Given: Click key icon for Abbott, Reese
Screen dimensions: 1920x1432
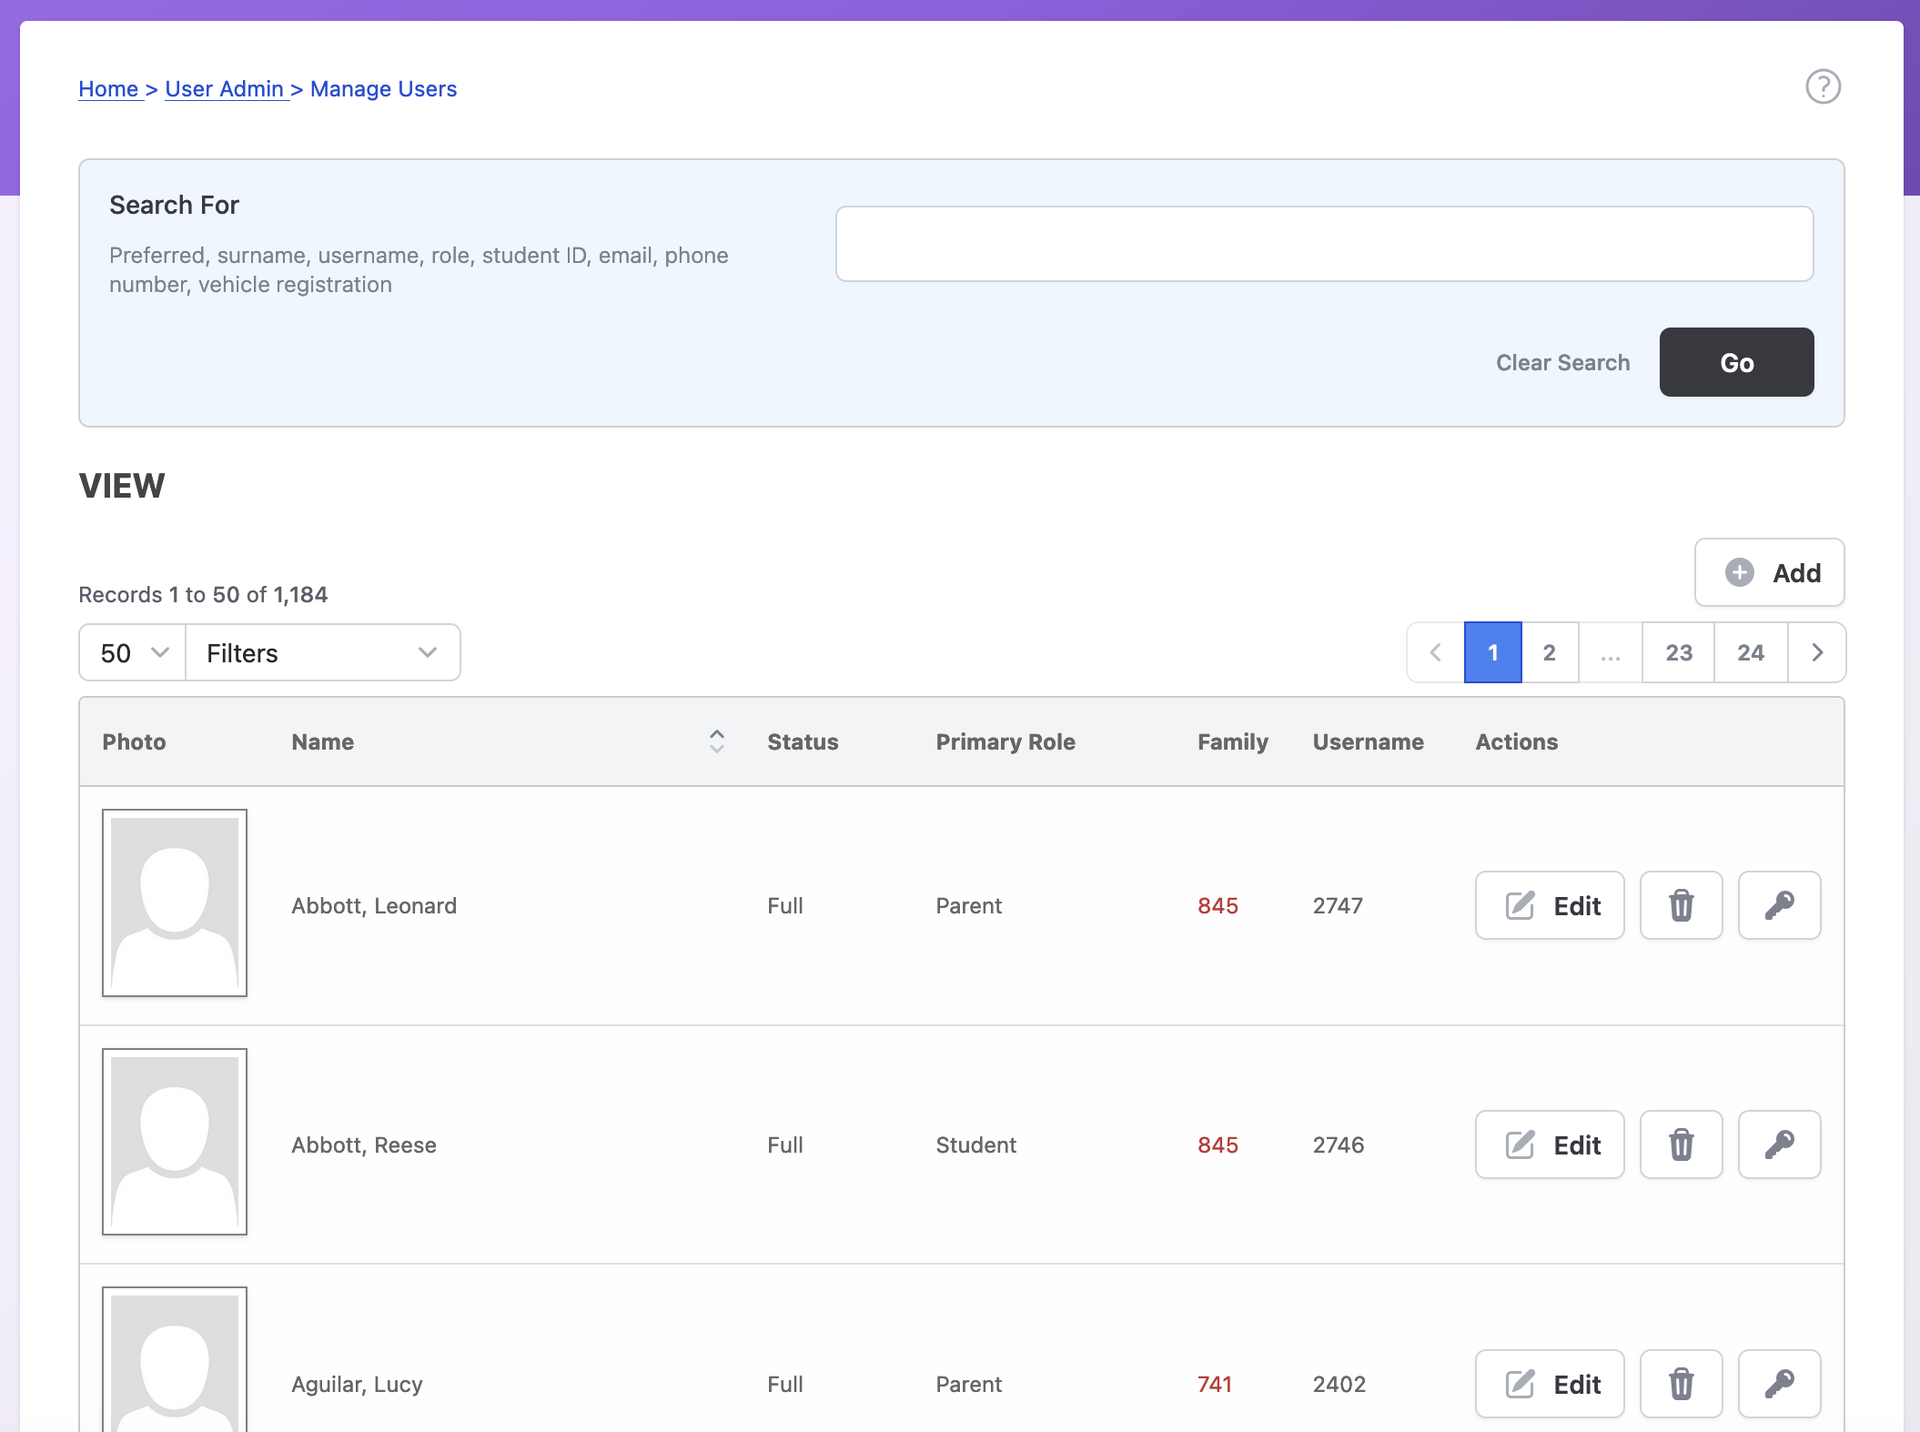Looking at the screenshot, I should [1779, 1144].
